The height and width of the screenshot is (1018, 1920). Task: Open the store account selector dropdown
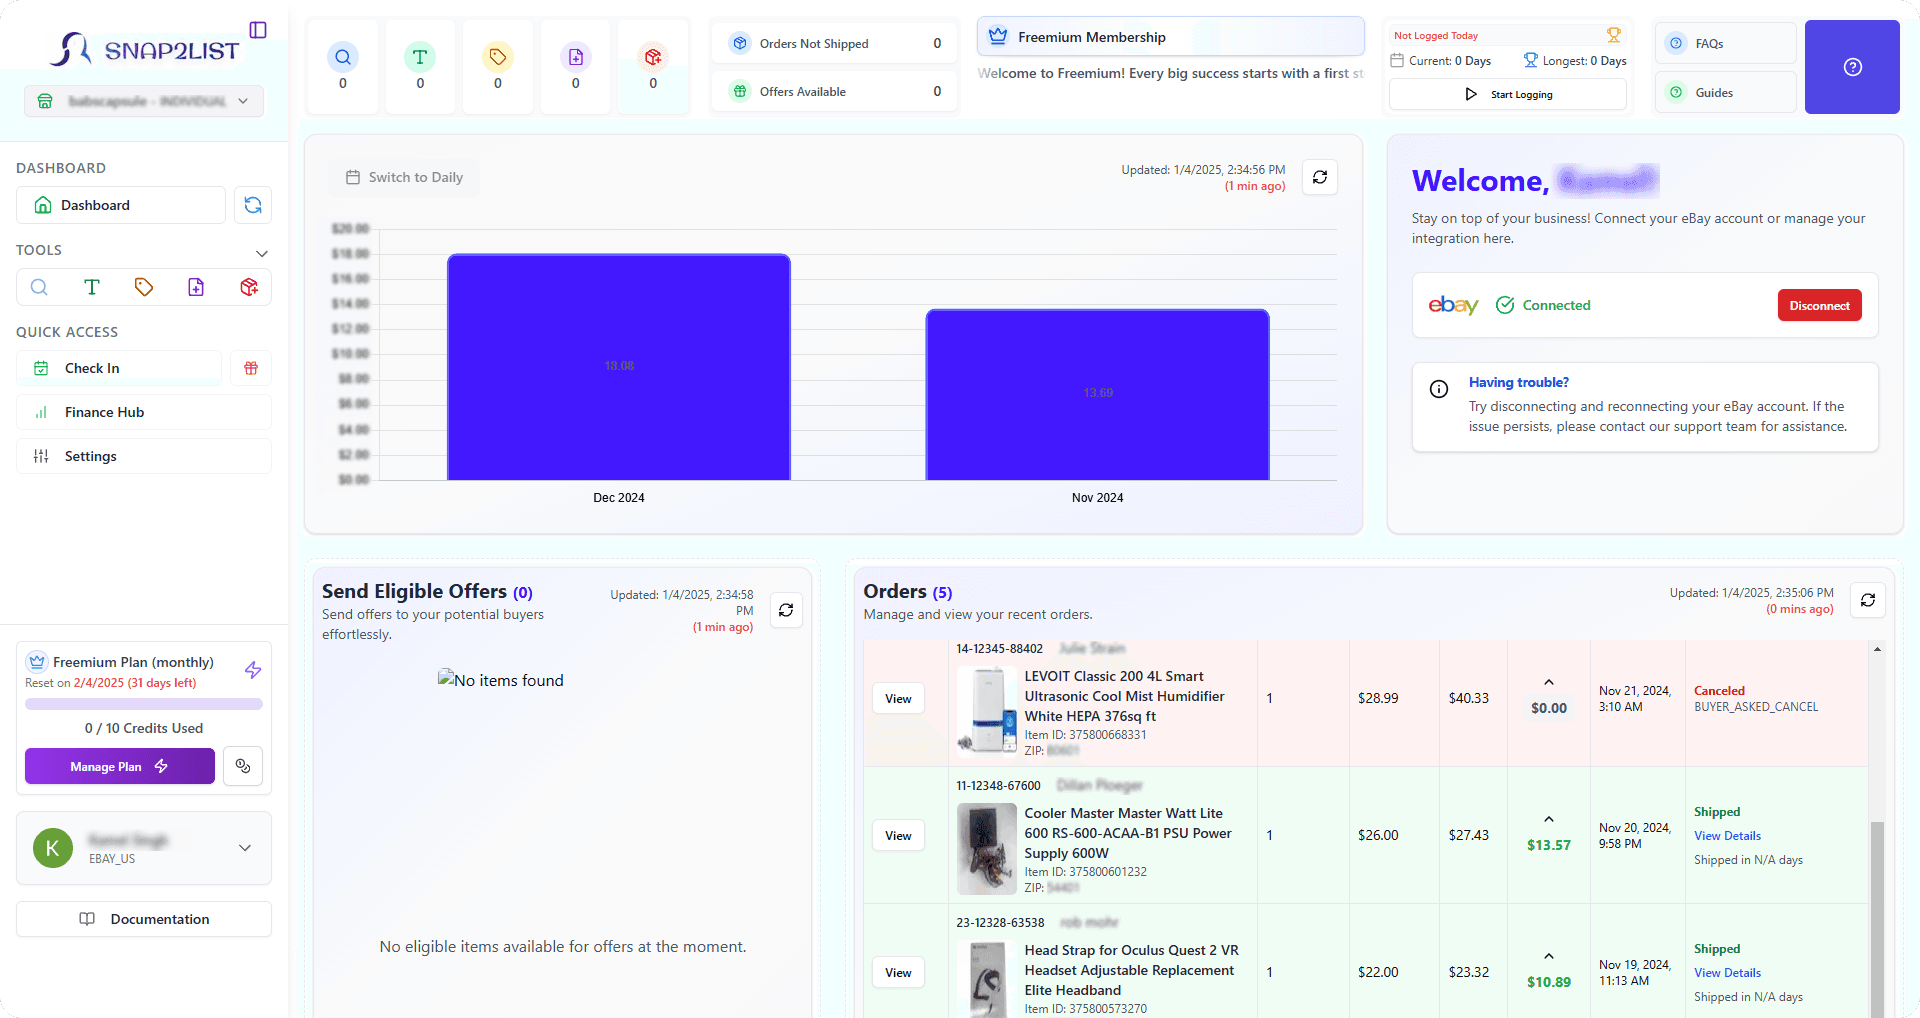(x=144, y=101)
